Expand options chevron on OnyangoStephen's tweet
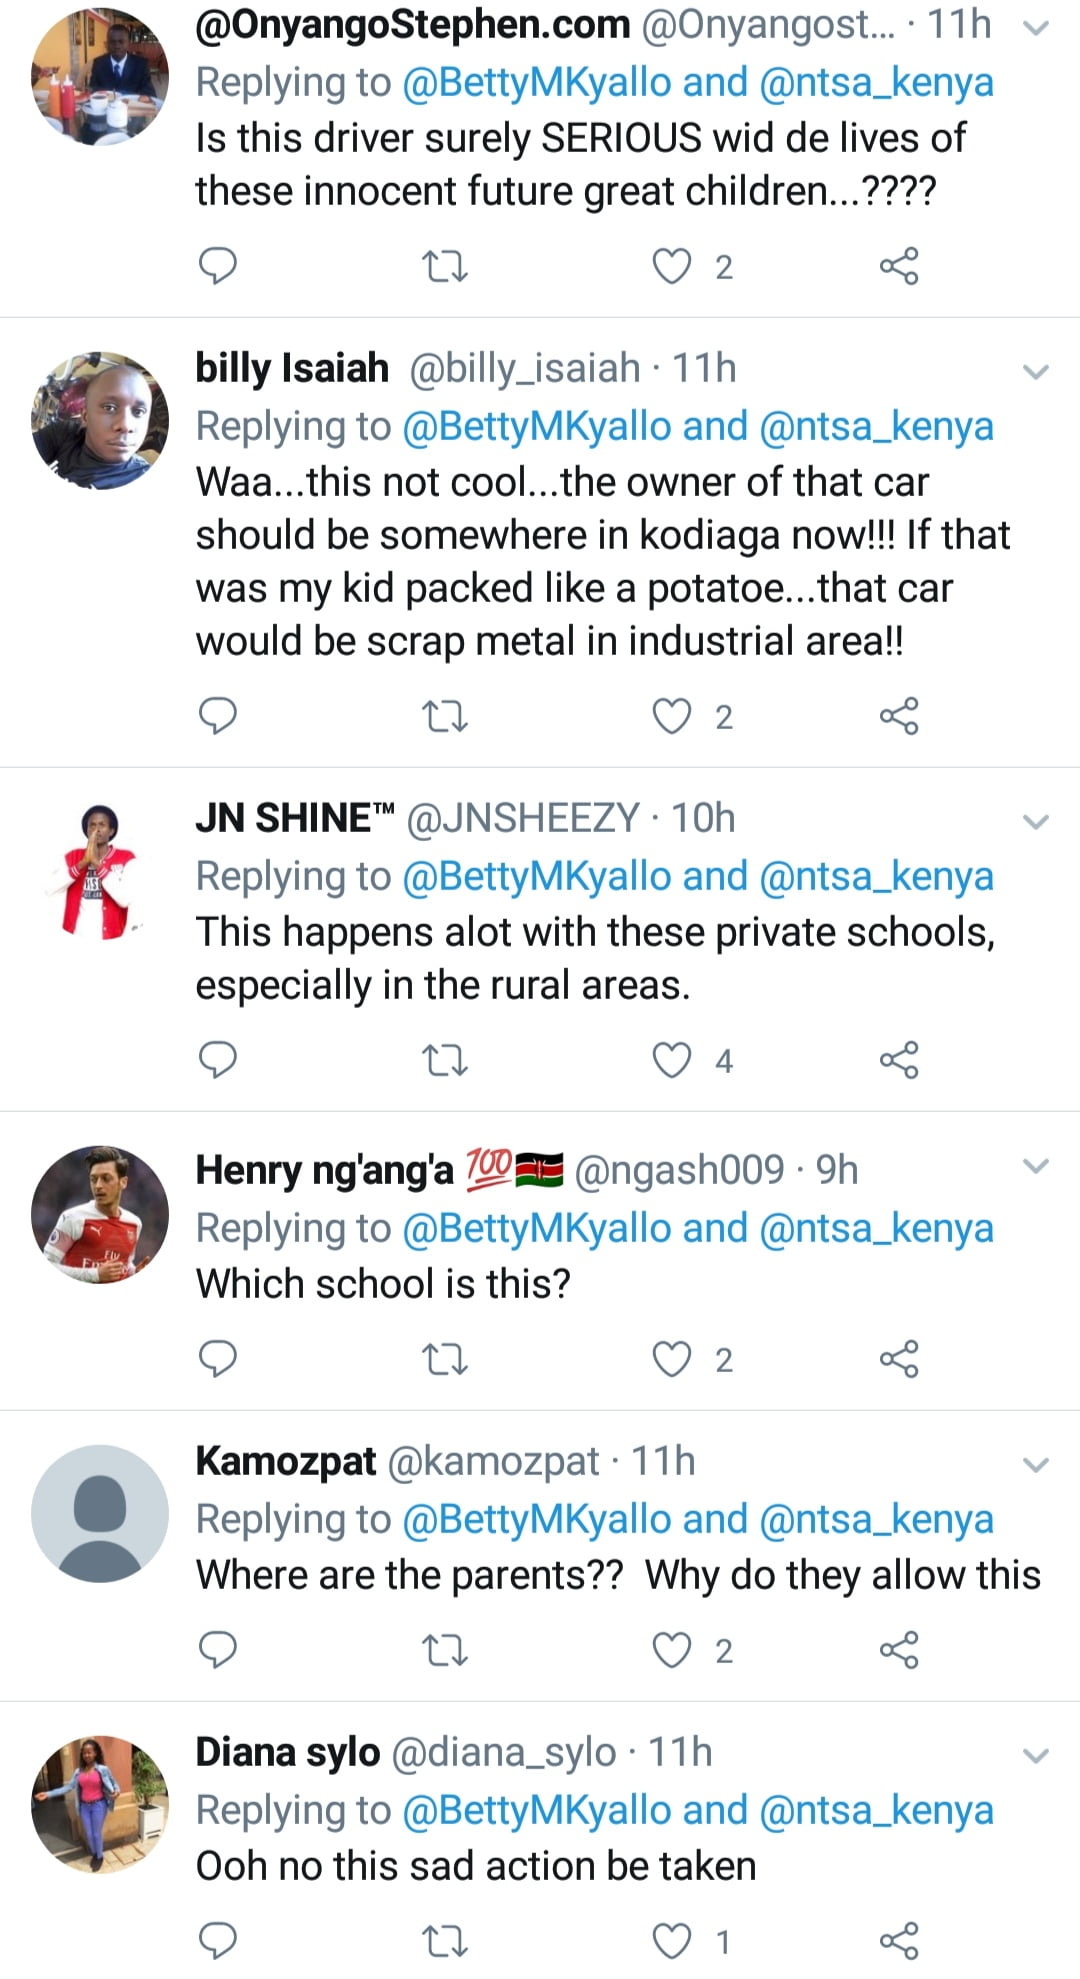The height and width of the screenshot is (1979, 1080). [x=1036, y=28]
